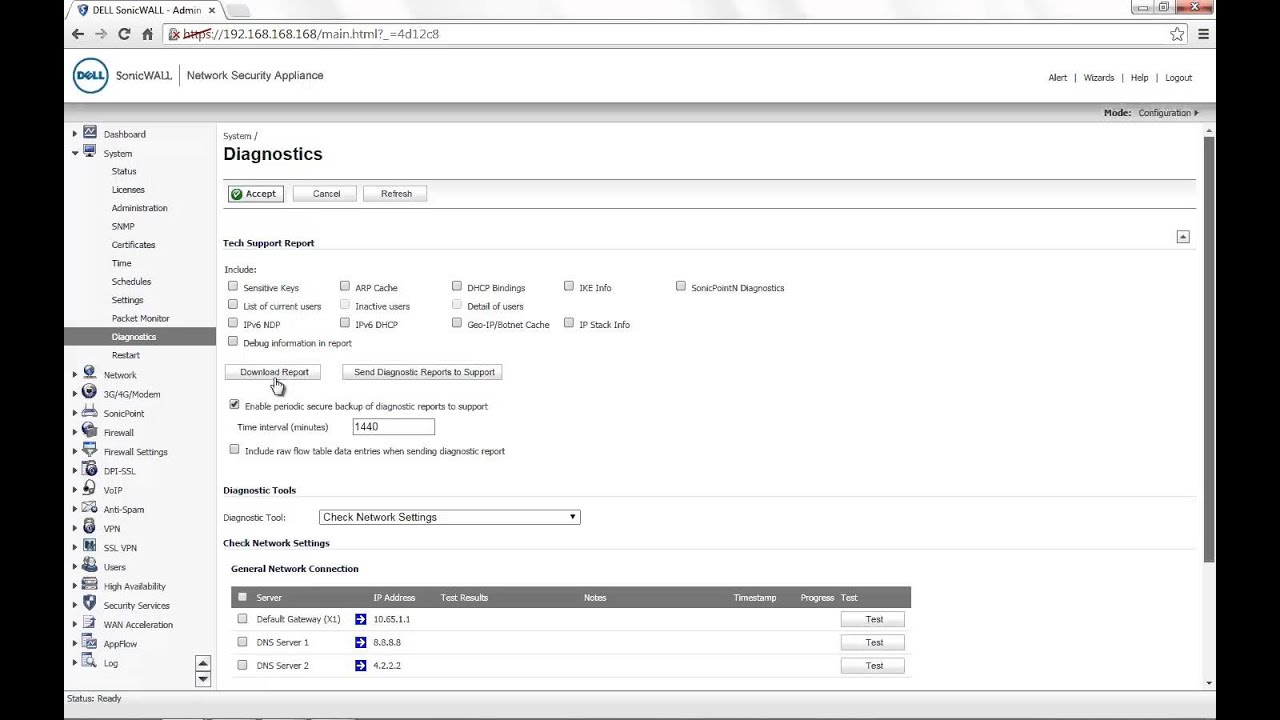1280x720 pixels.
Task: Open the Dashboard section icon in sidebar
Action: (90, 133)
